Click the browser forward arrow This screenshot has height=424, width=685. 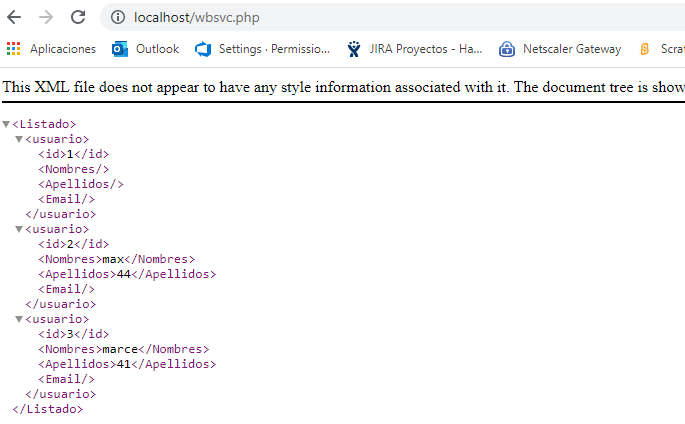(x=45, y=18)
